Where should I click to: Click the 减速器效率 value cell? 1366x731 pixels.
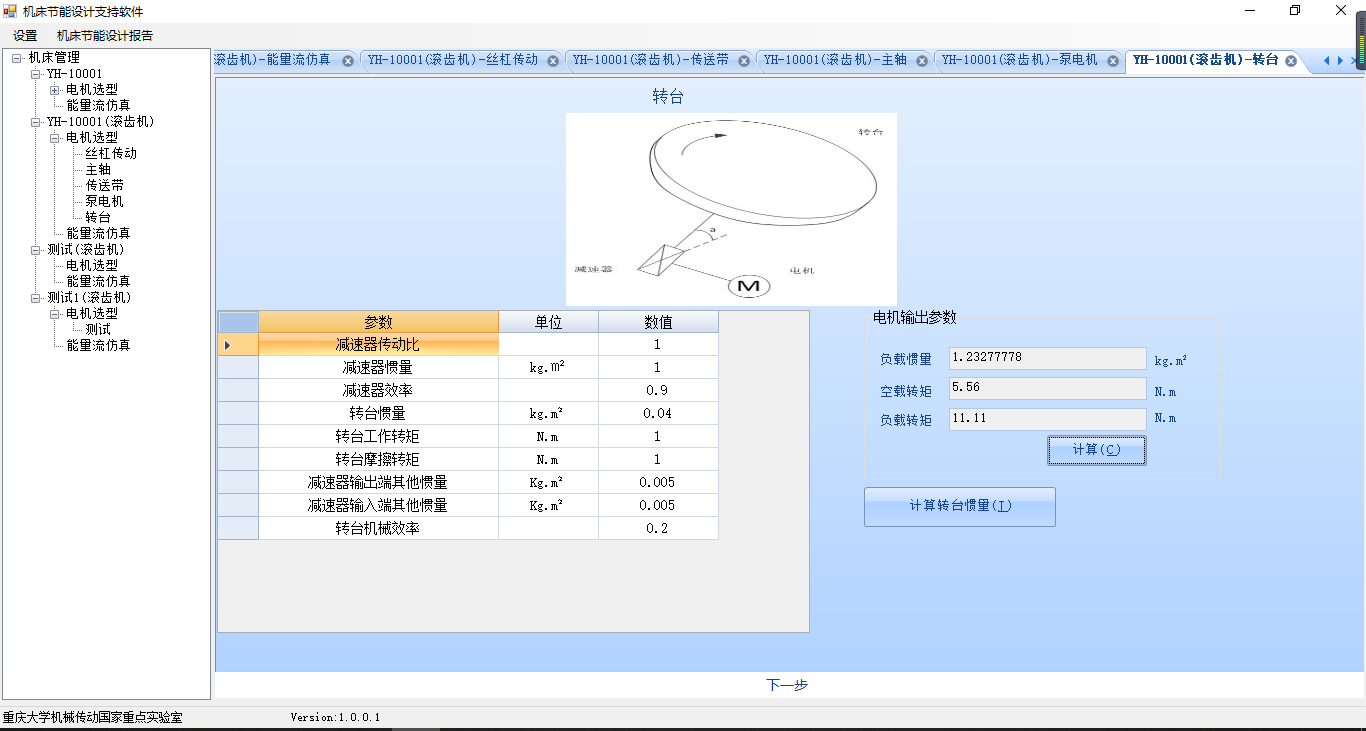657,390
